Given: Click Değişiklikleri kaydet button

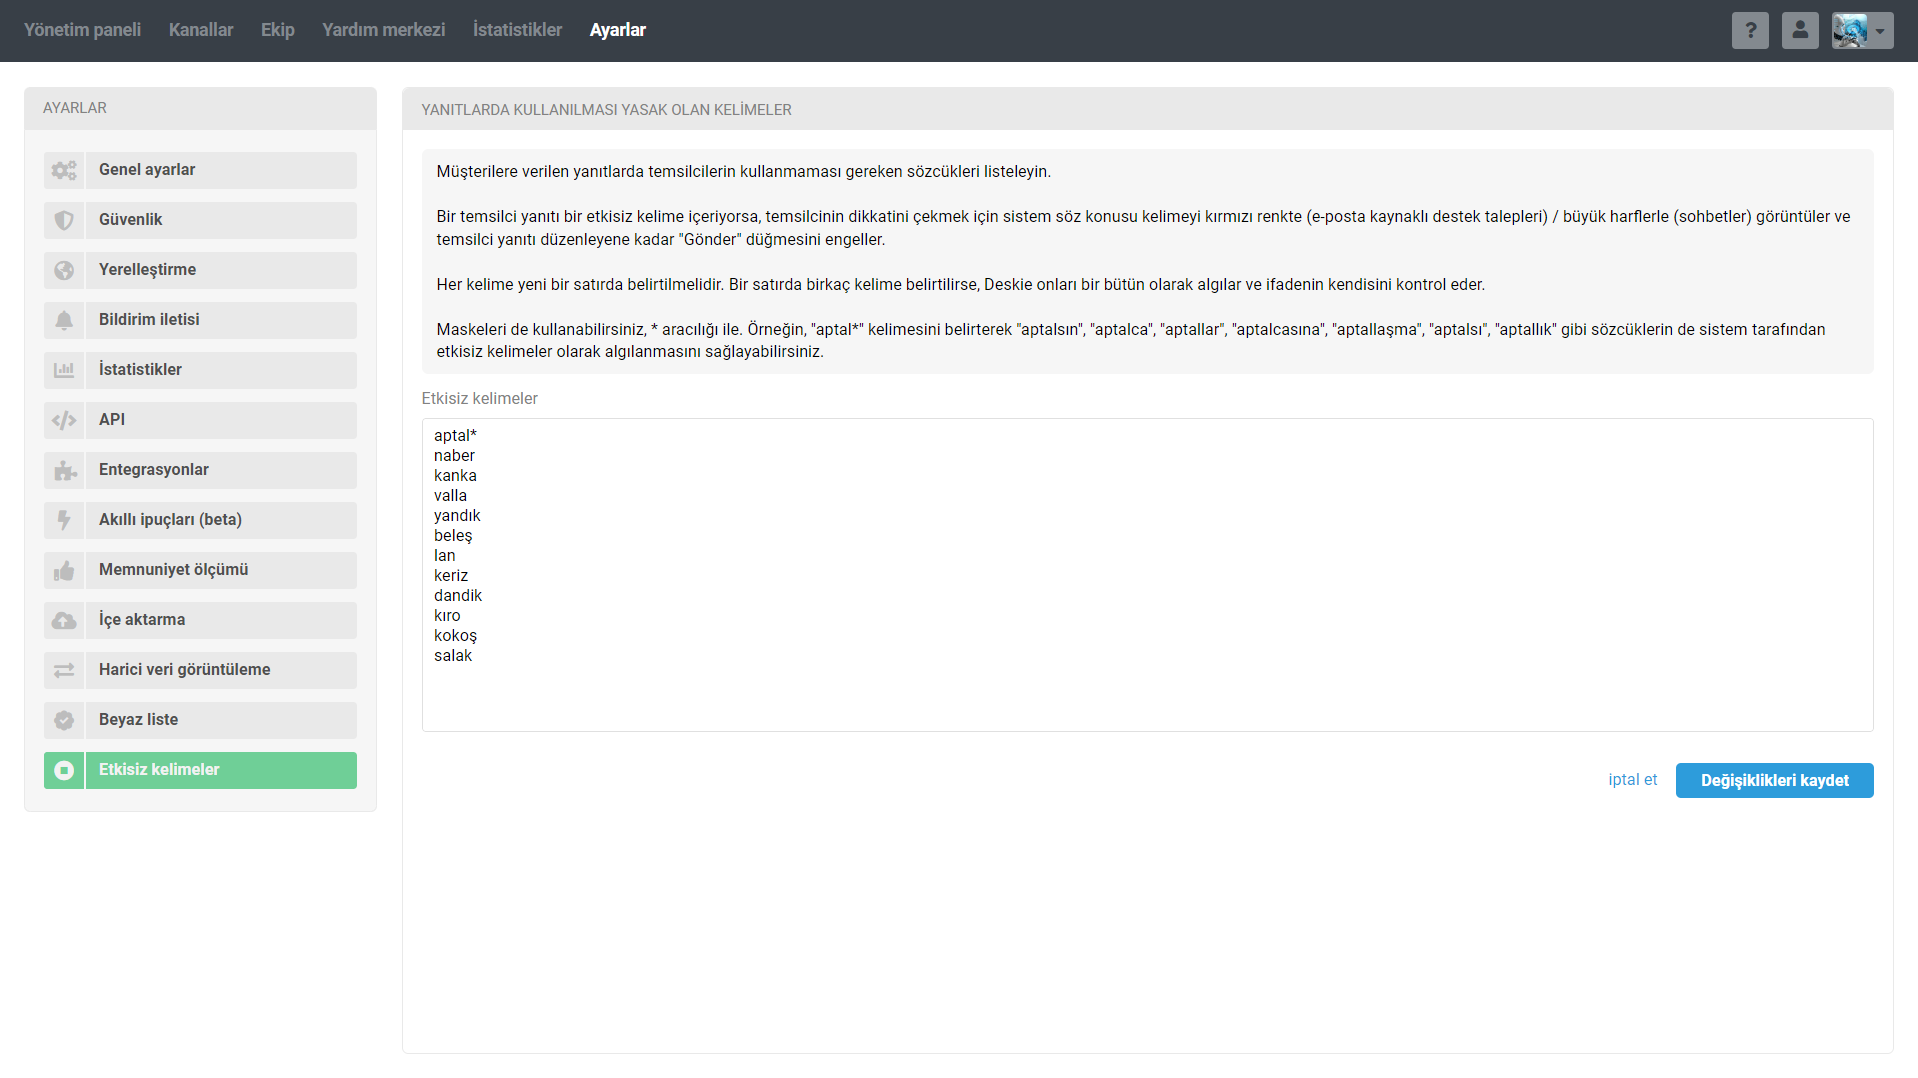Looking at the screenshot, I should pyautogui.click(x=1774, y=781).
